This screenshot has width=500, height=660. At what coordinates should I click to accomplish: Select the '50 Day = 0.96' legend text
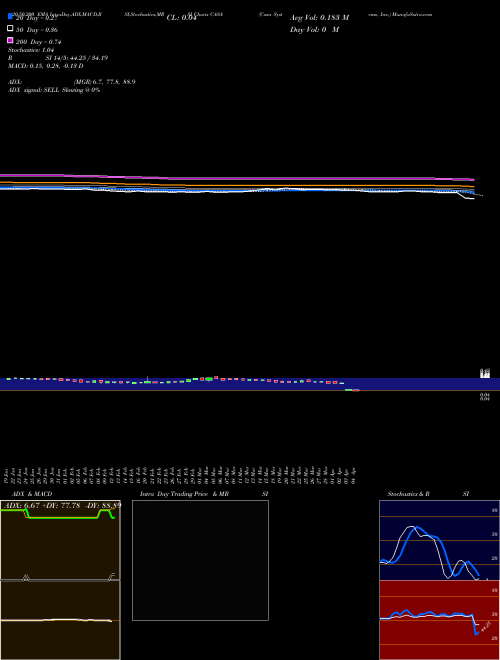(x=37, y=30)
